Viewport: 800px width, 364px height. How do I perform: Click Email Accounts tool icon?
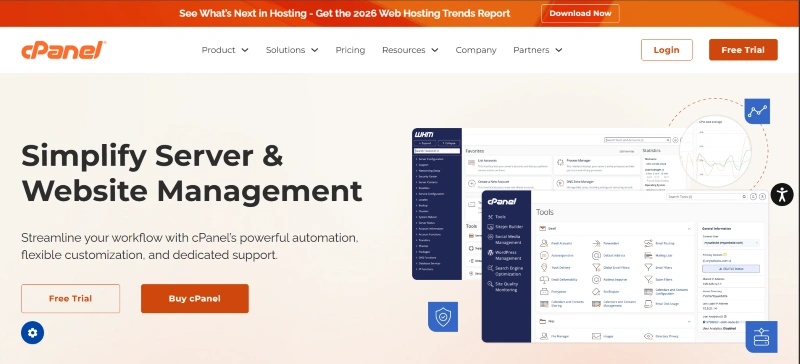pyautogui.click(x=544, y=243)
